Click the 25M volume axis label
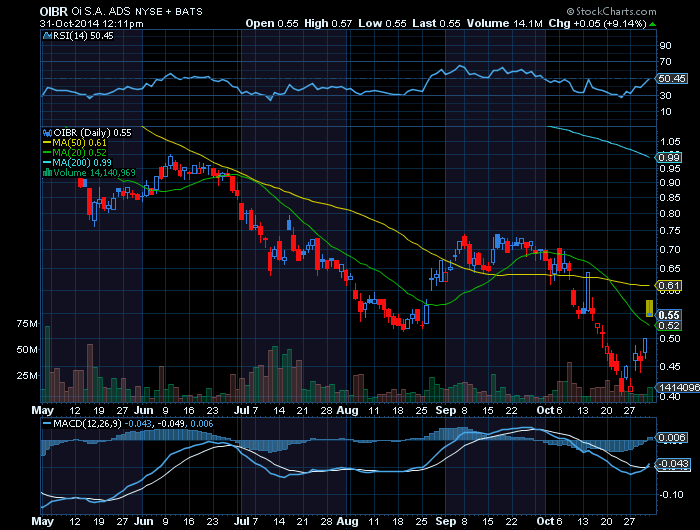Viewport: 700px width, 530px height. click(x=27, y=376)
